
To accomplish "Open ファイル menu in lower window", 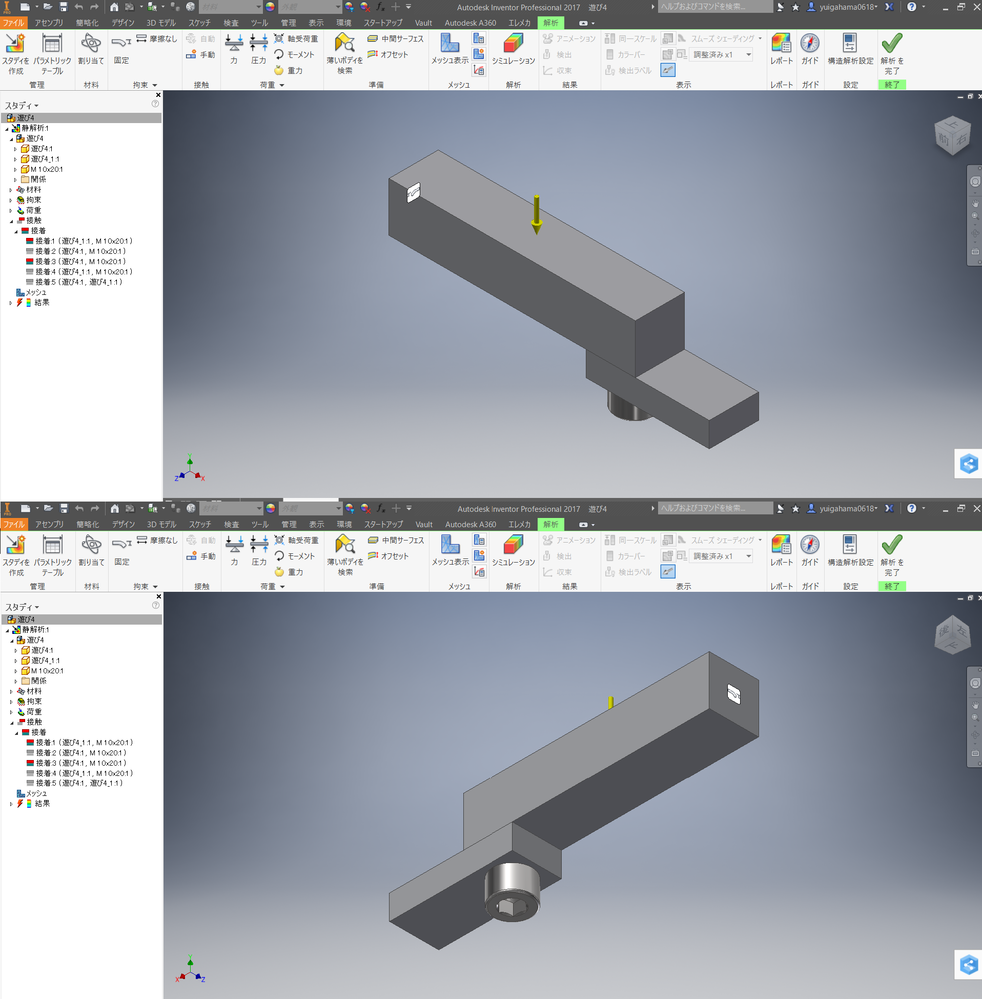I will pyautogui.click(x=13, y=524).
